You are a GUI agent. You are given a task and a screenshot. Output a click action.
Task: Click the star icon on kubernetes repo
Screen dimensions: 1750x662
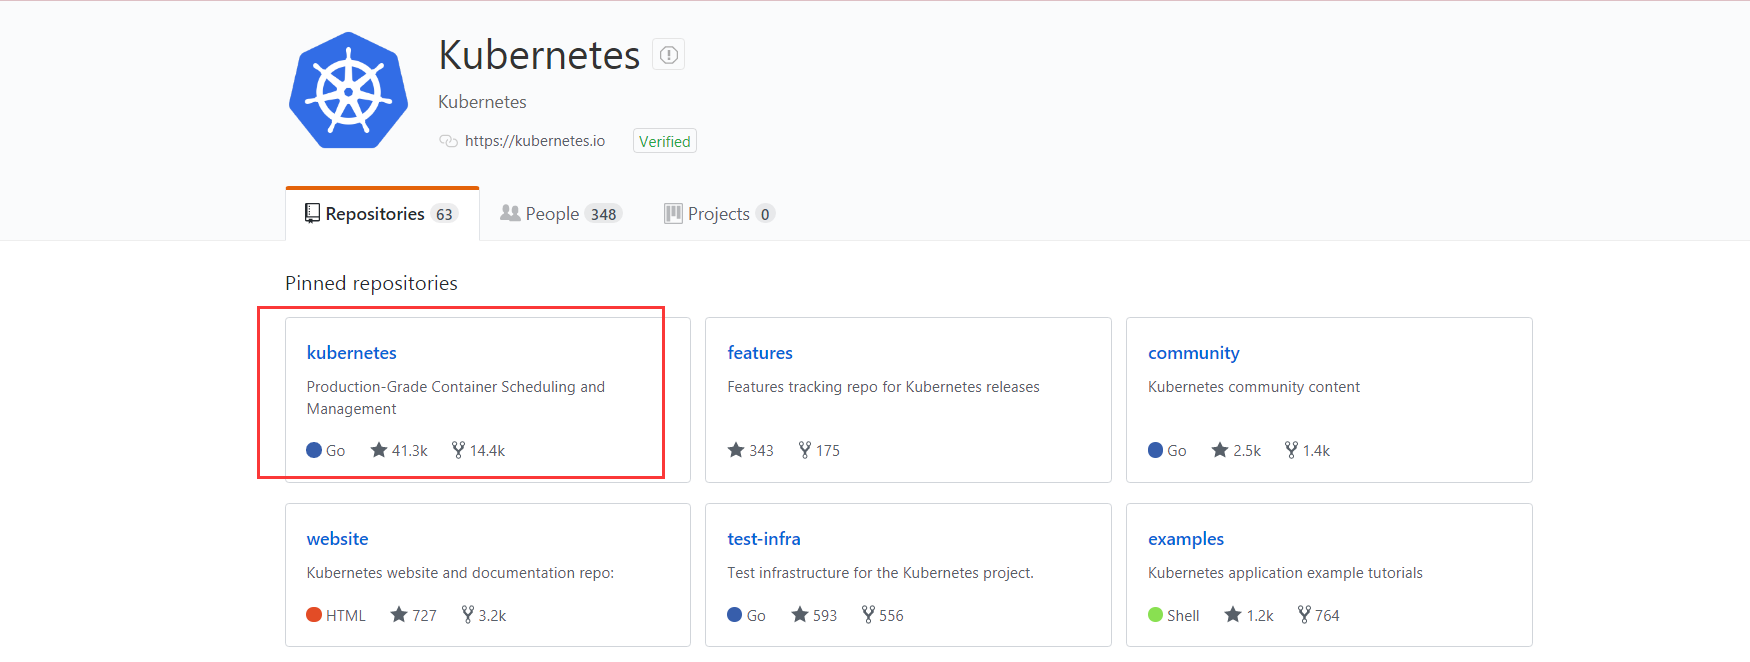pyautogui.click(x=379, y=450)
